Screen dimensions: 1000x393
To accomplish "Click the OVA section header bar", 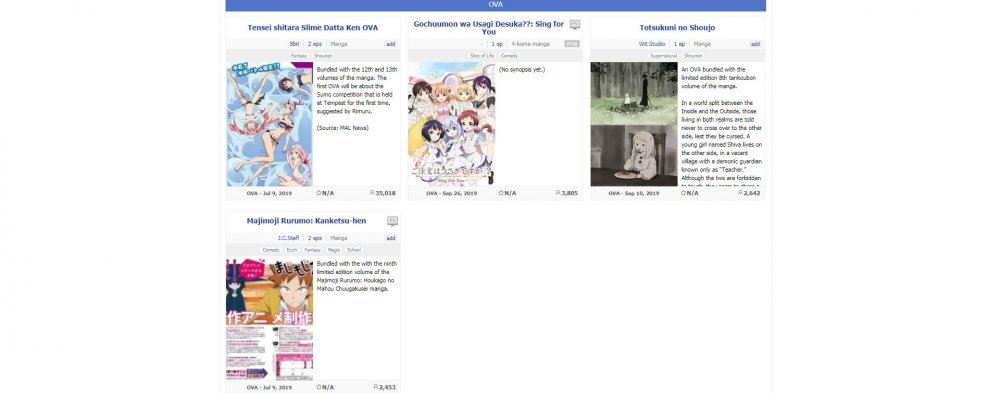I will (x=496, y=5).
